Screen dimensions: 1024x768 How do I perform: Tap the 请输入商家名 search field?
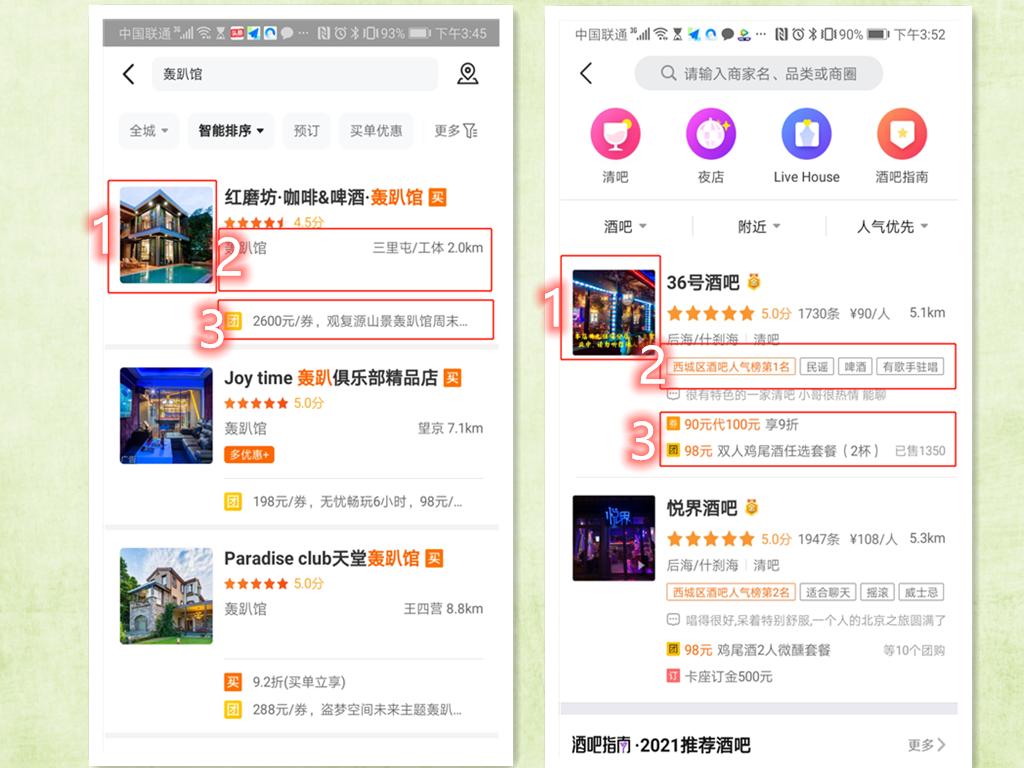coord(757,73)
